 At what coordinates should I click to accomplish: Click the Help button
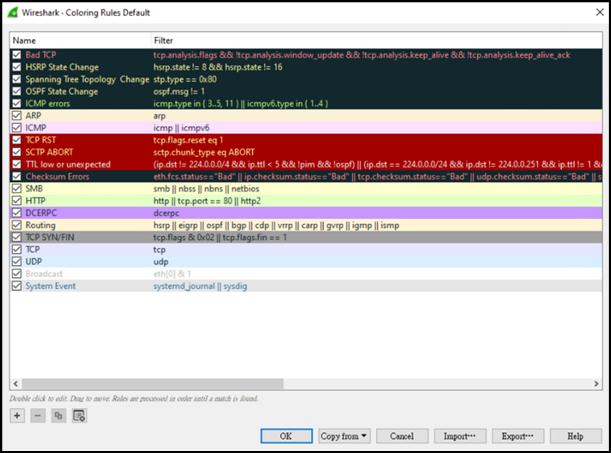click(576, 436)
